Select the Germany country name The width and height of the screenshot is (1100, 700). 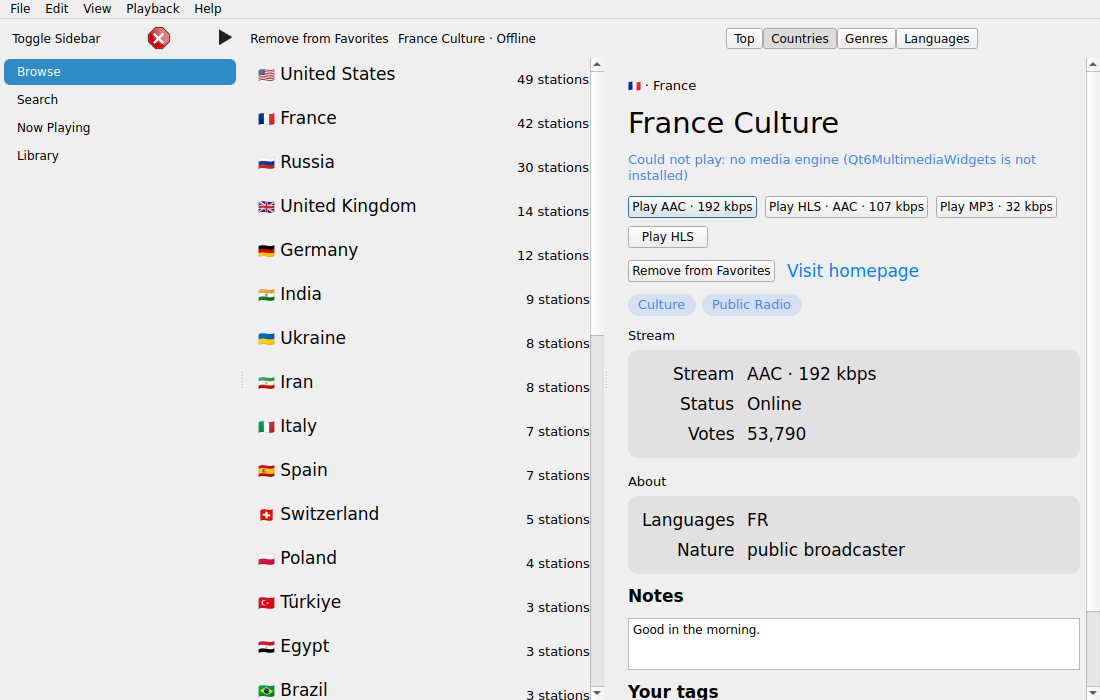(319, 250)
